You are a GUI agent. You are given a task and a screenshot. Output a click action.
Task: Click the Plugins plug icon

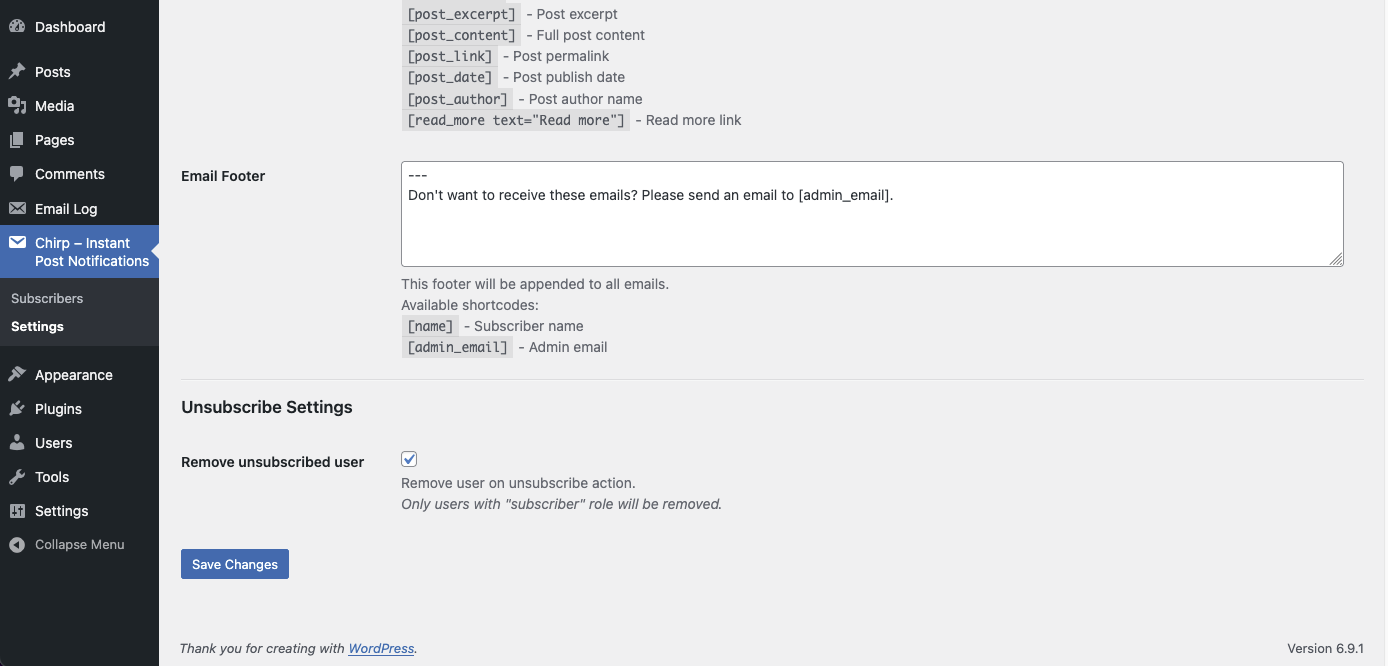pyautogui.click(x=17, y=408)
